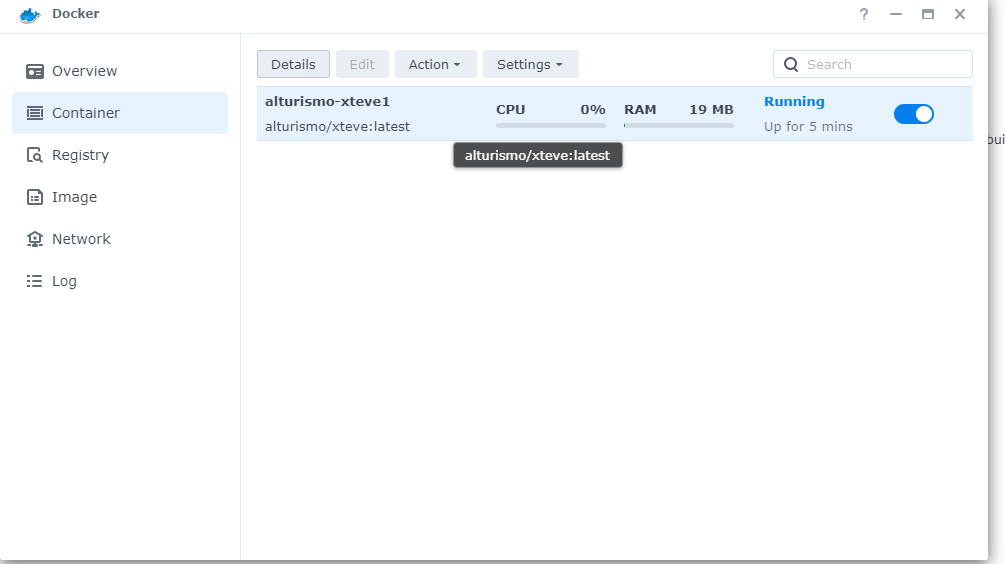Click the Overview sidebar icon

(35, 71)
